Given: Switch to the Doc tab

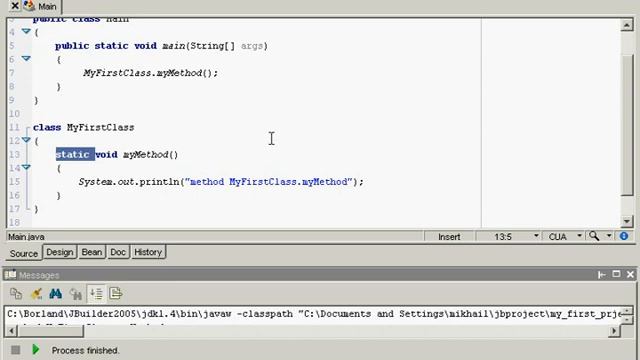Looking at the screenshot, I should pos(118,252).
